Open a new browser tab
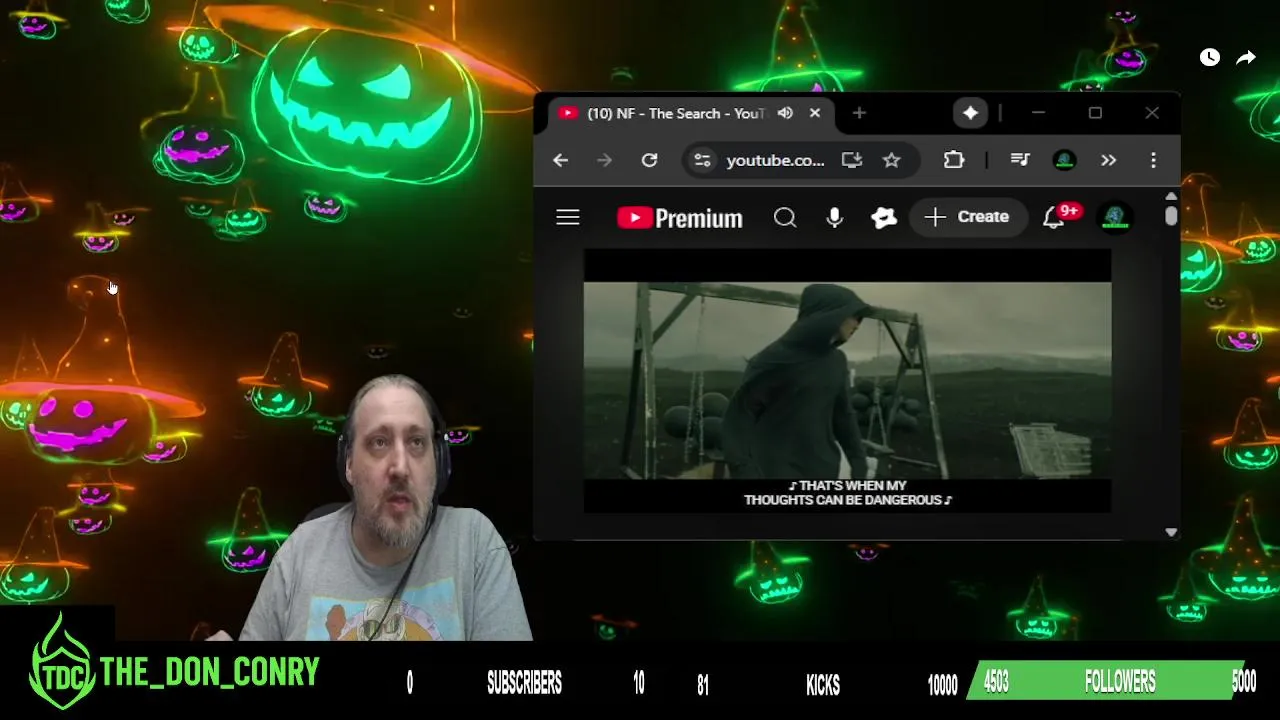This screenshot has width=1280, height=720. 859,113
